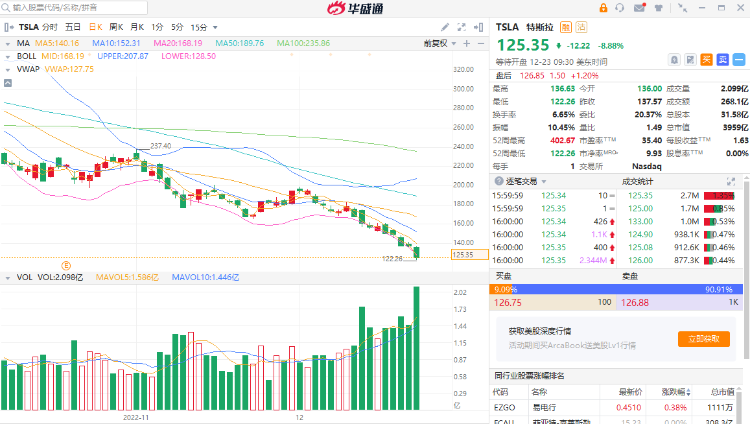Screen dimensions: 750x424
Task: Open the orange lock icon in title bar
Action: pyautogui.click(x=603, y=8)
